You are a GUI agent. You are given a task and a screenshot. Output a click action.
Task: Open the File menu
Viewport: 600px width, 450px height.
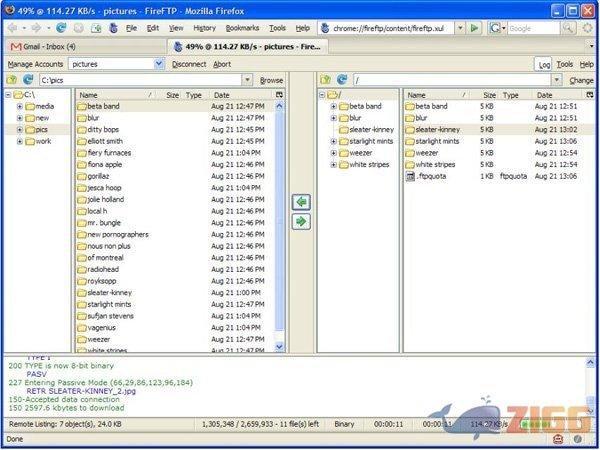pyautogui.click(x=131, y=28)
